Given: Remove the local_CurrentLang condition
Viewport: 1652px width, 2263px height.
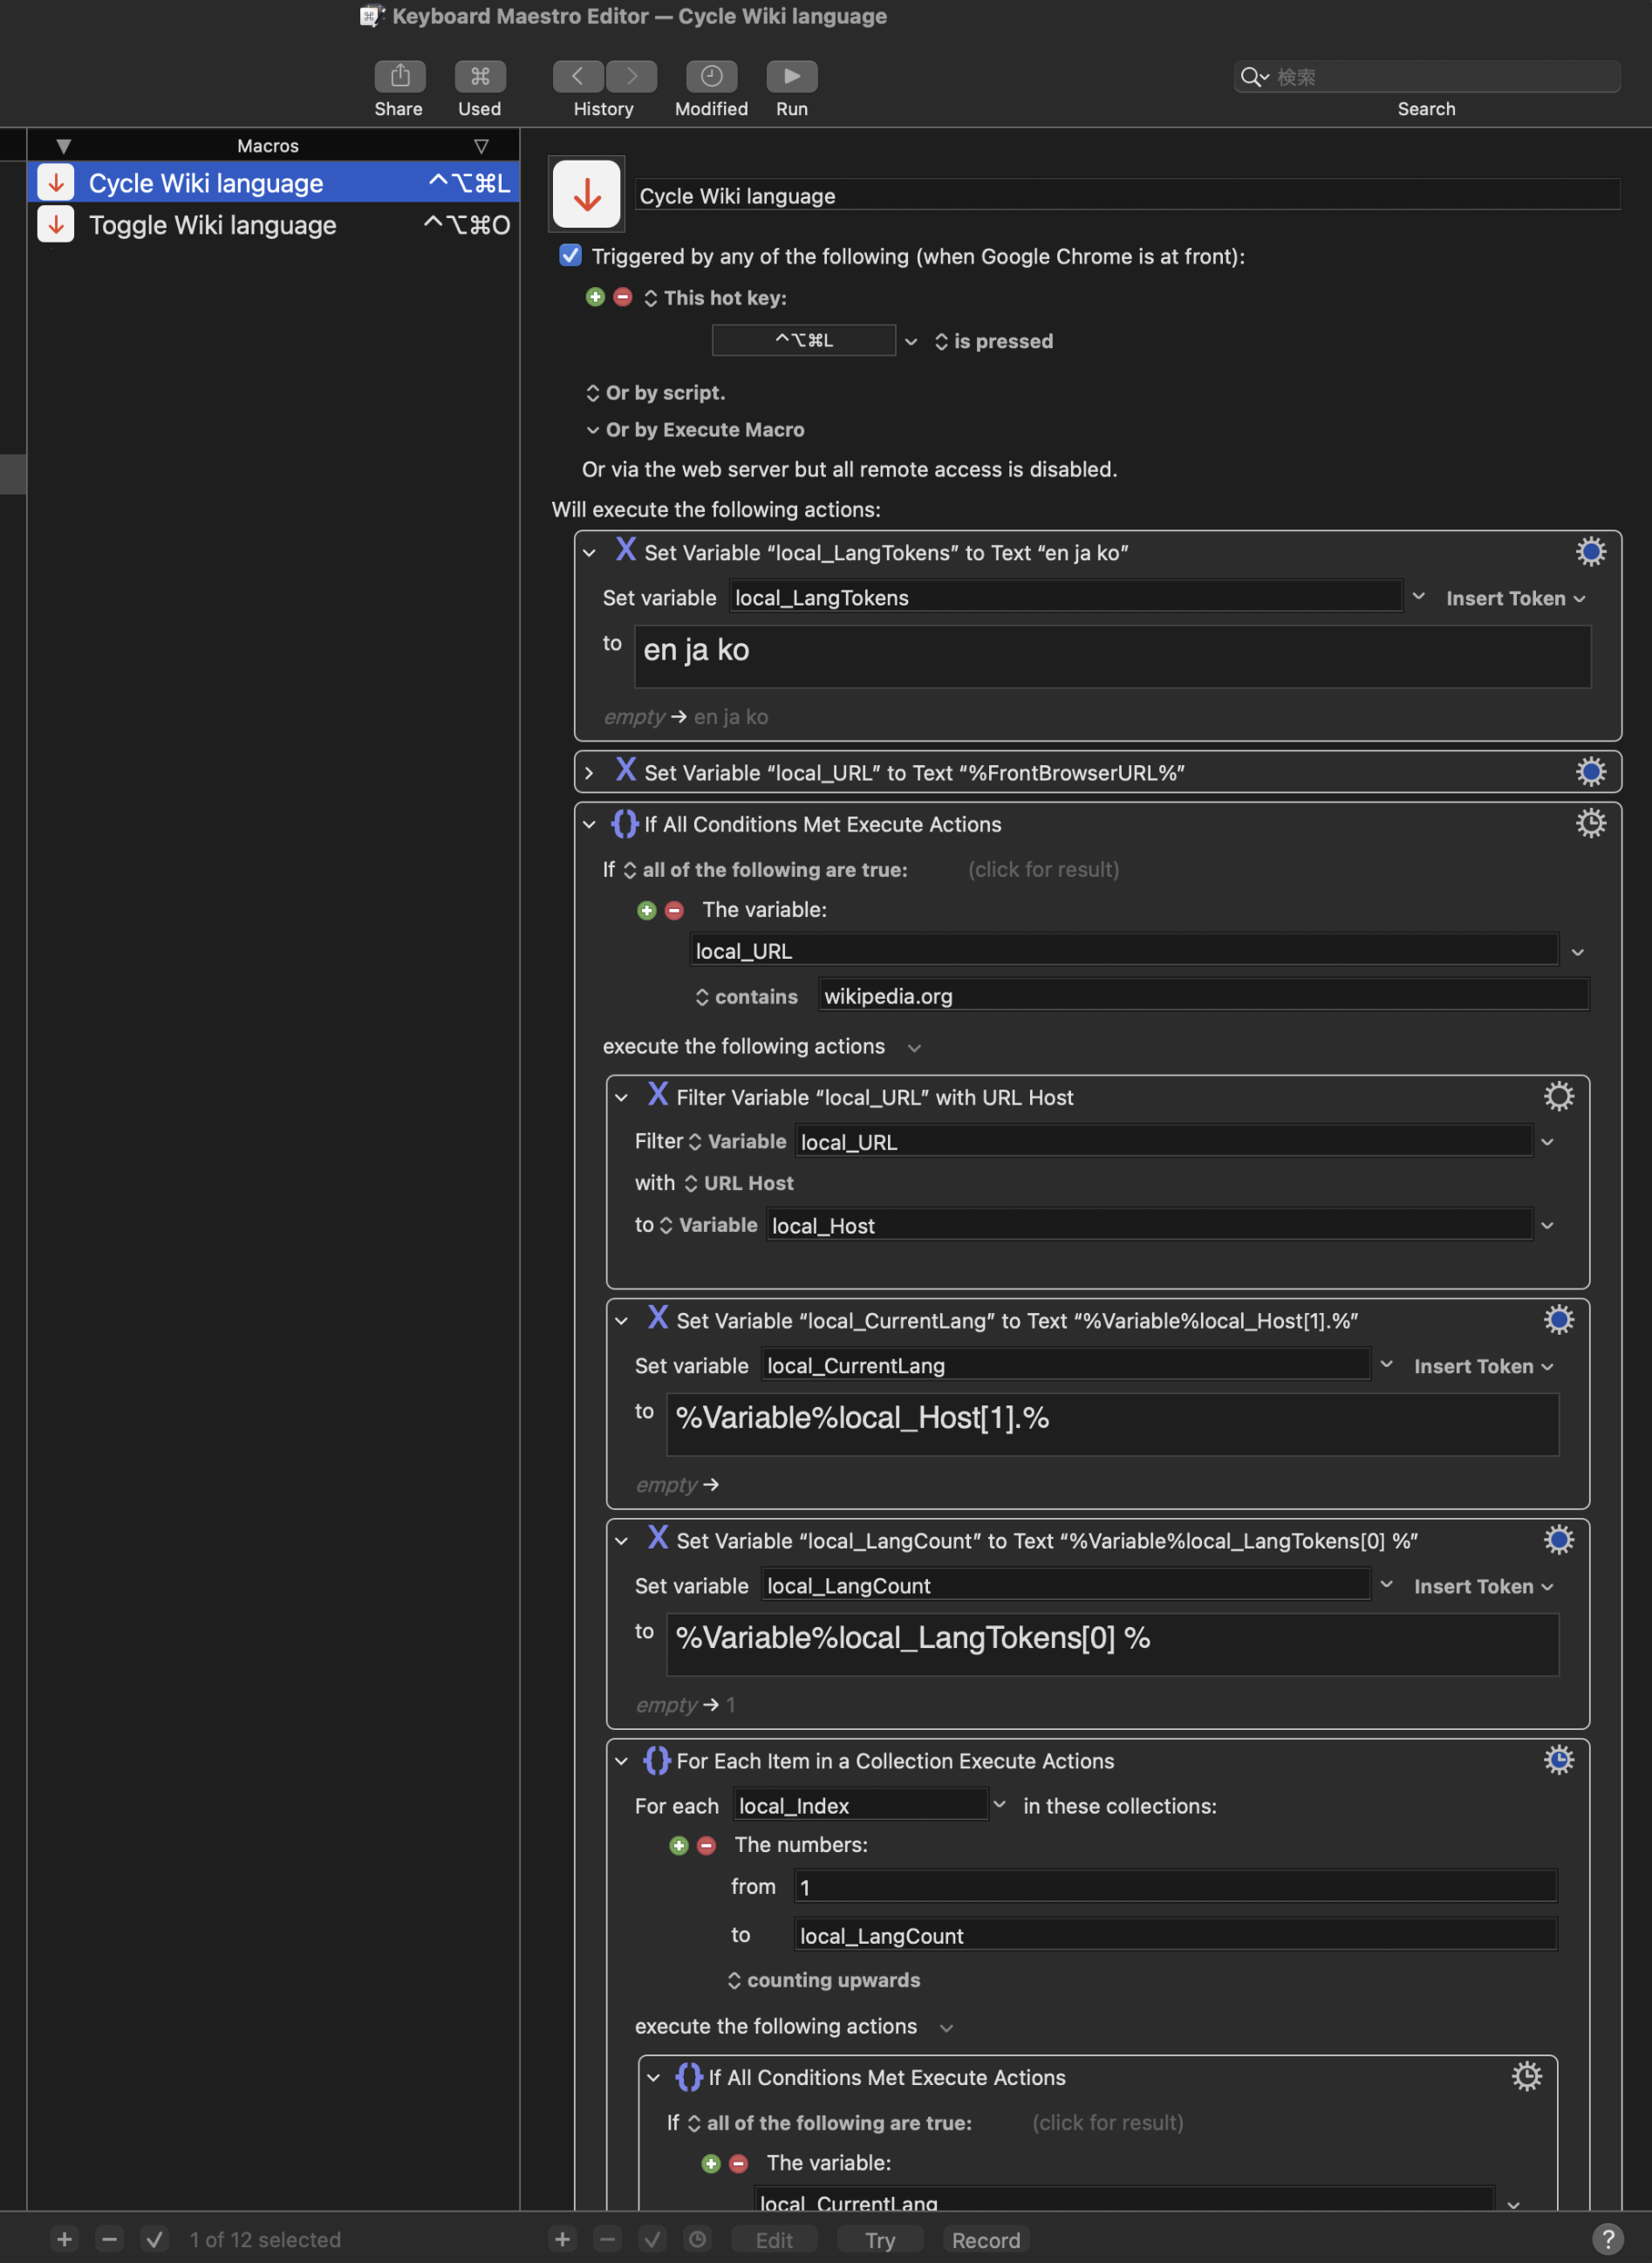Looking at the screenshot, I should coord(738,2164).
